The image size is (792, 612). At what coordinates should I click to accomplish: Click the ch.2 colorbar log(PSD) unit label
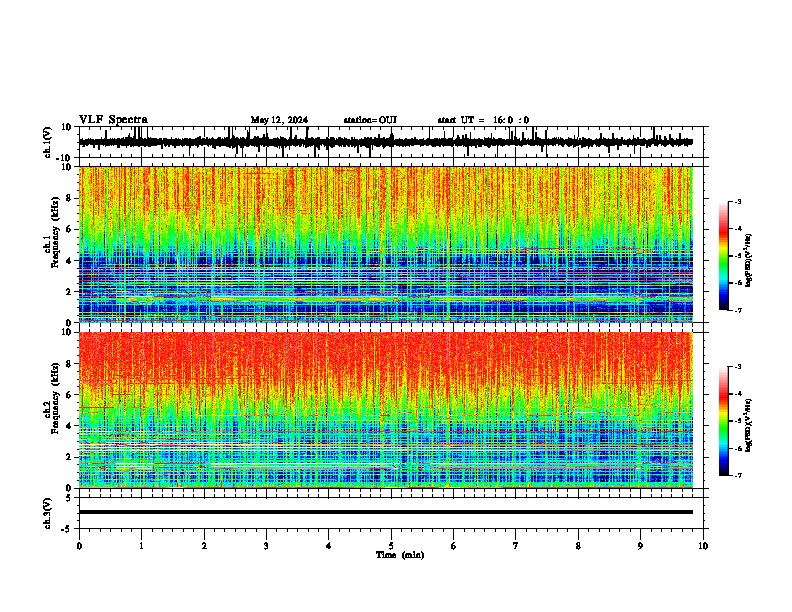tap(748, 425)
